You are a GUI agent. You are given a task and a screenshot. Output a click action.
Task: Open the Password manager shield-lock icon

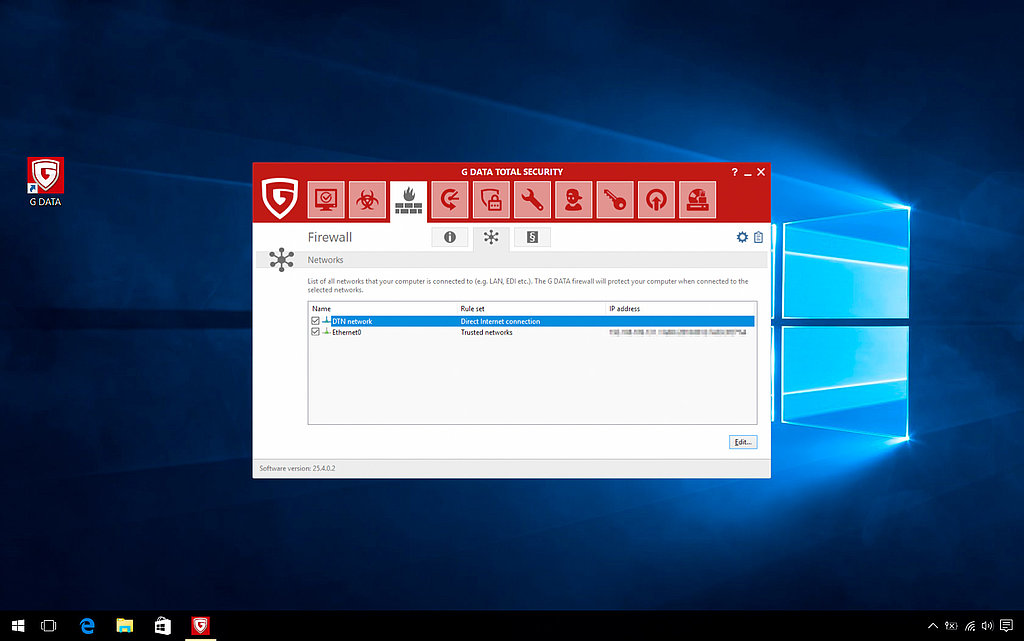pos(491,200)
